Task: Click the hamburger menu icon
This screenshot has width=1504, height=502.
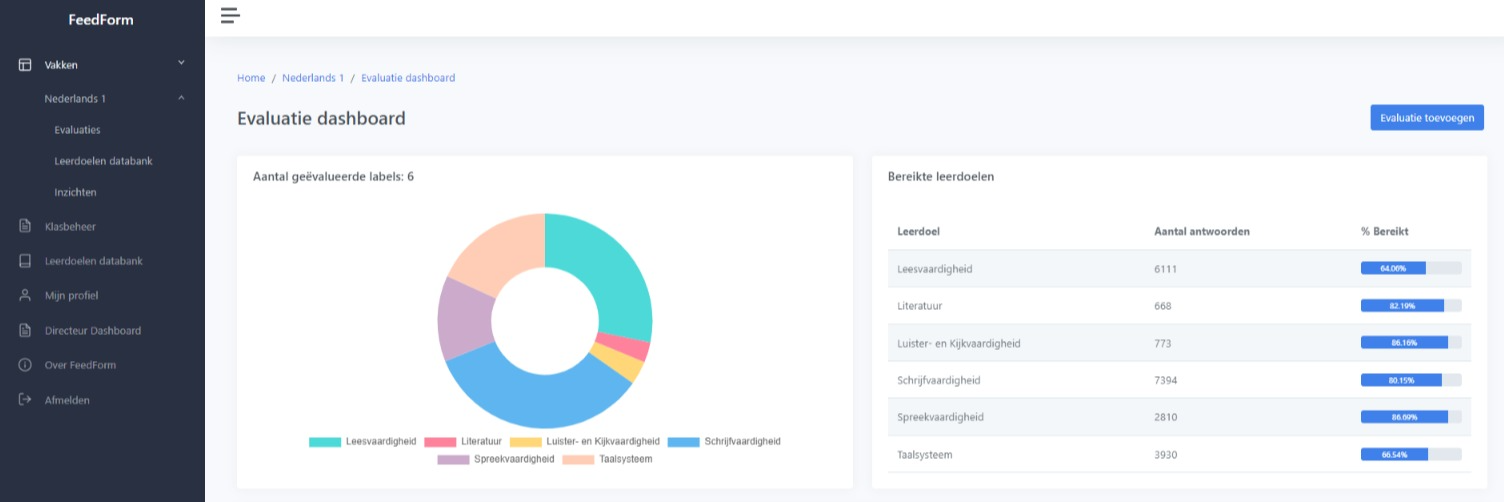Action: tap(230, 15)
